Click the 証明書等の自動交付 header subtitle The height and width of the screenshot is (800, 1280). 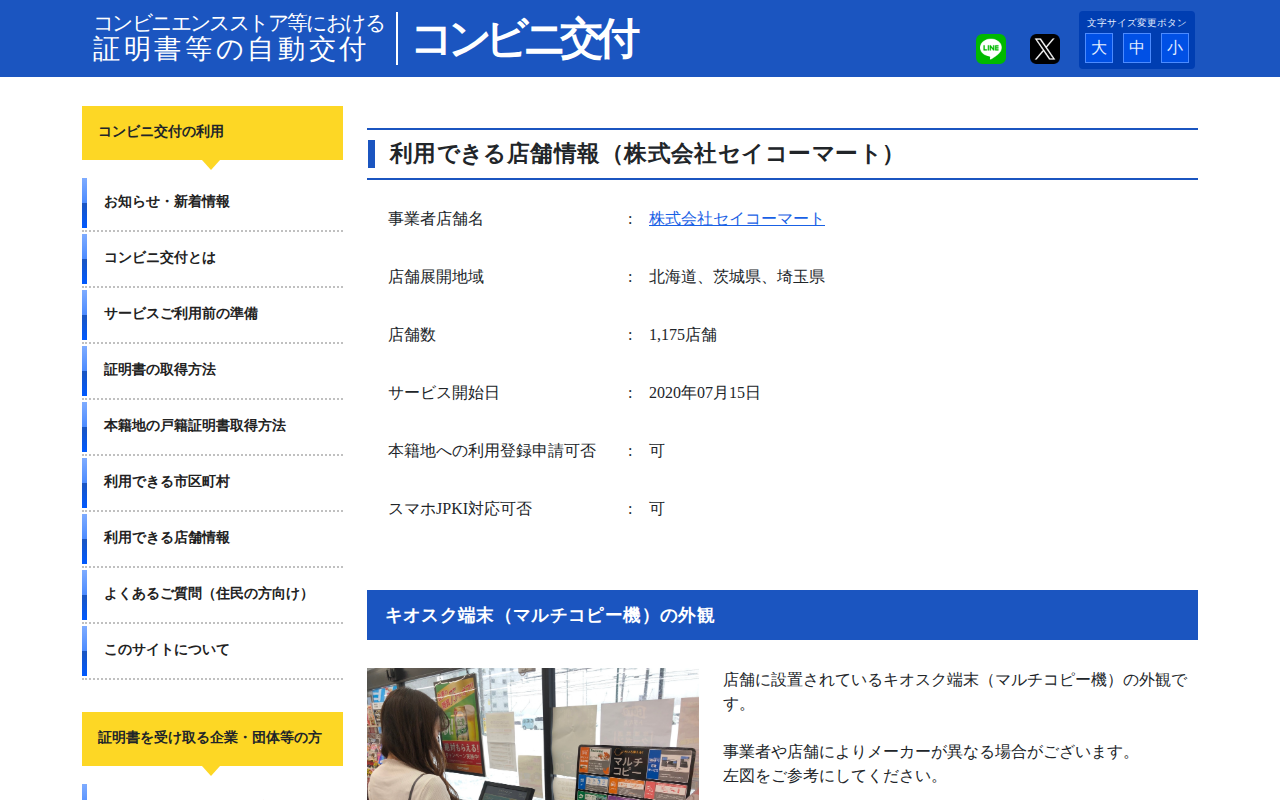(230, 49)
